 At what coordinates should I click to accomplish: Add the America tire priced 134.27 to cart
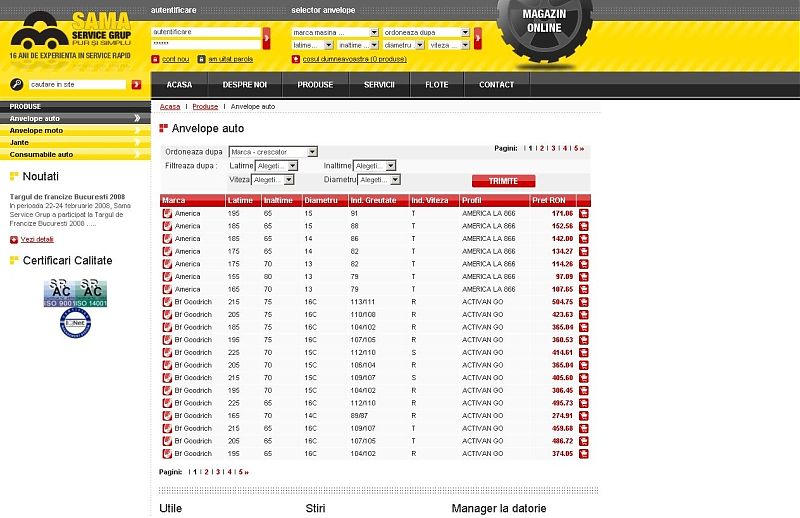click(584, 252)
